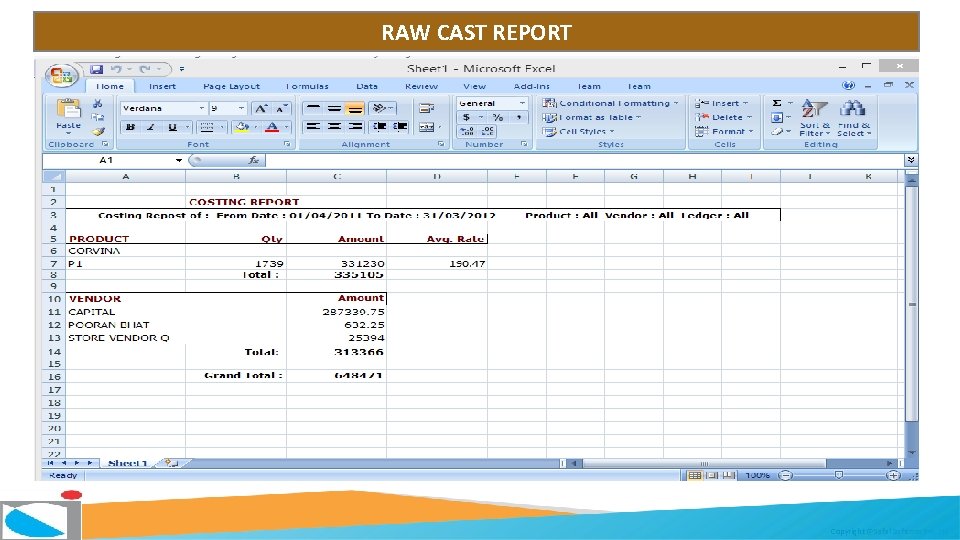The height and width of the screenshot is (540, 960).
Task: Increase decimal places
Action: tap(467, 131)
